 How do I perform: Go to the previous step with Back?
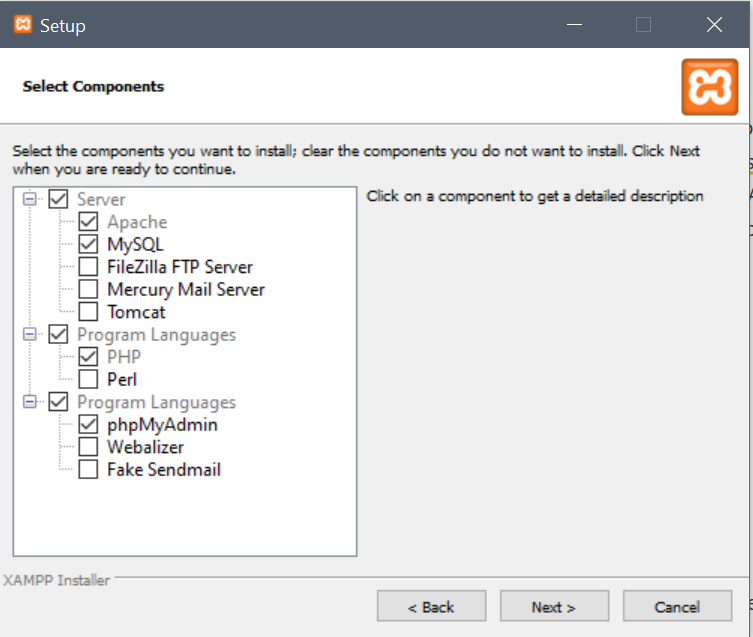tap(431, 606)
